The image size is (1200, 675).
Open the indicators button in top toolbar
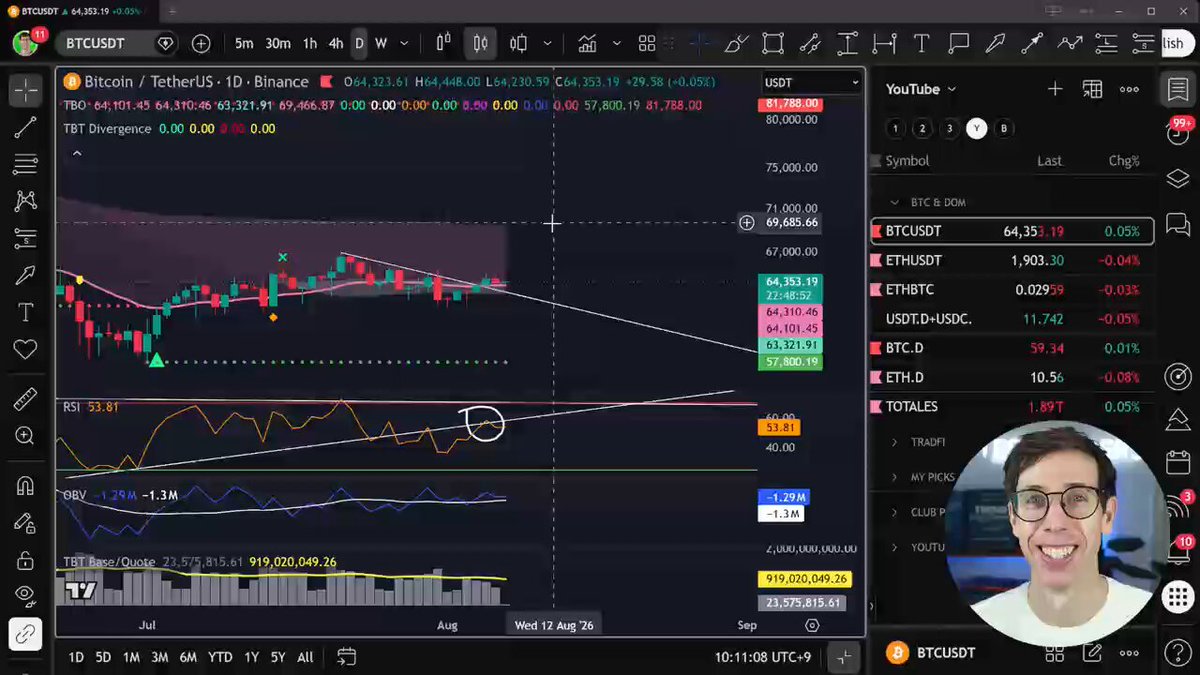[587, 43]
